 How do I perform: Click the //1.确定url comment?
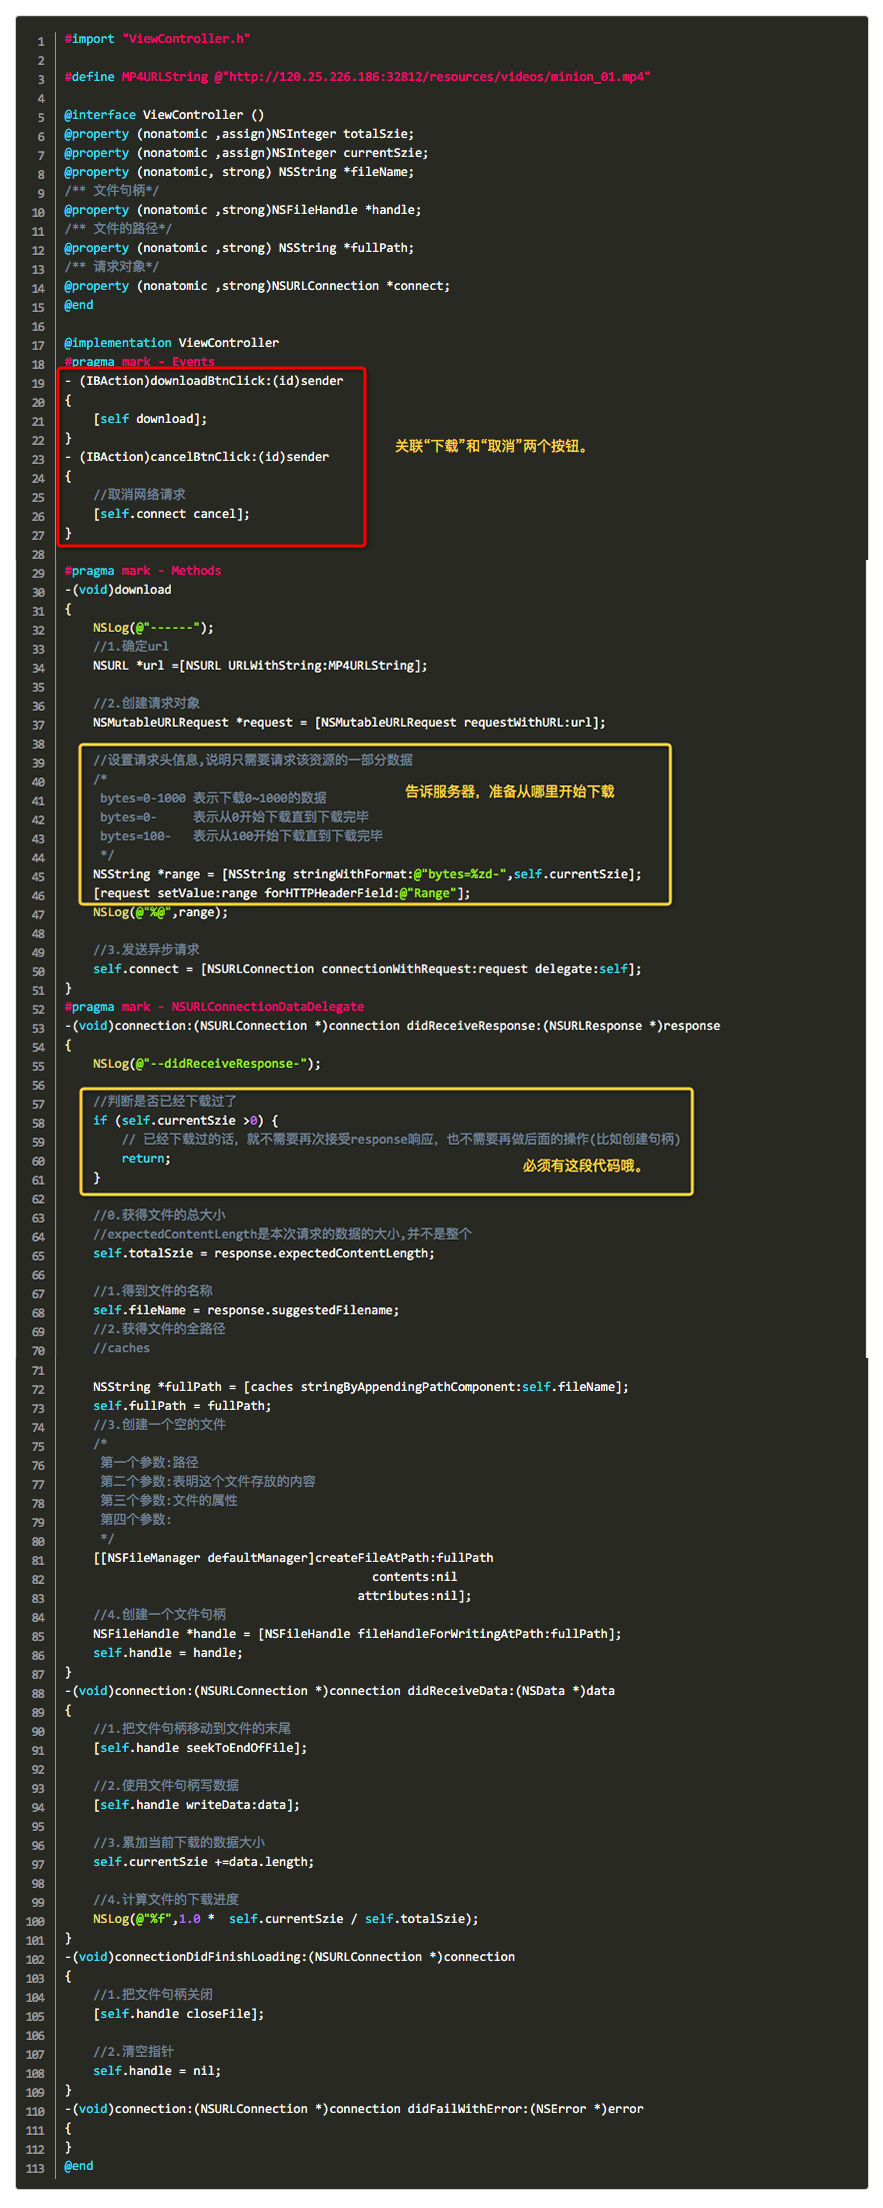click(x=131, y=647)
